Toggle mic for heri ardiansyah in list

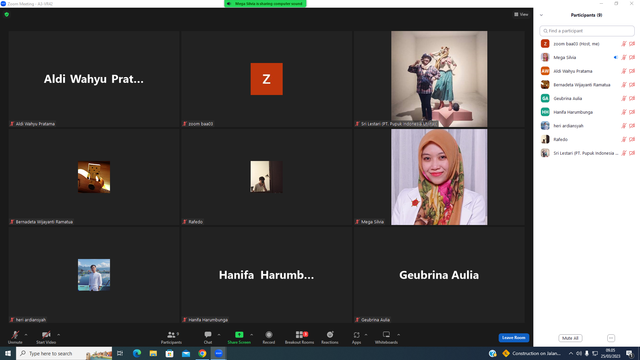click(624, 126)
